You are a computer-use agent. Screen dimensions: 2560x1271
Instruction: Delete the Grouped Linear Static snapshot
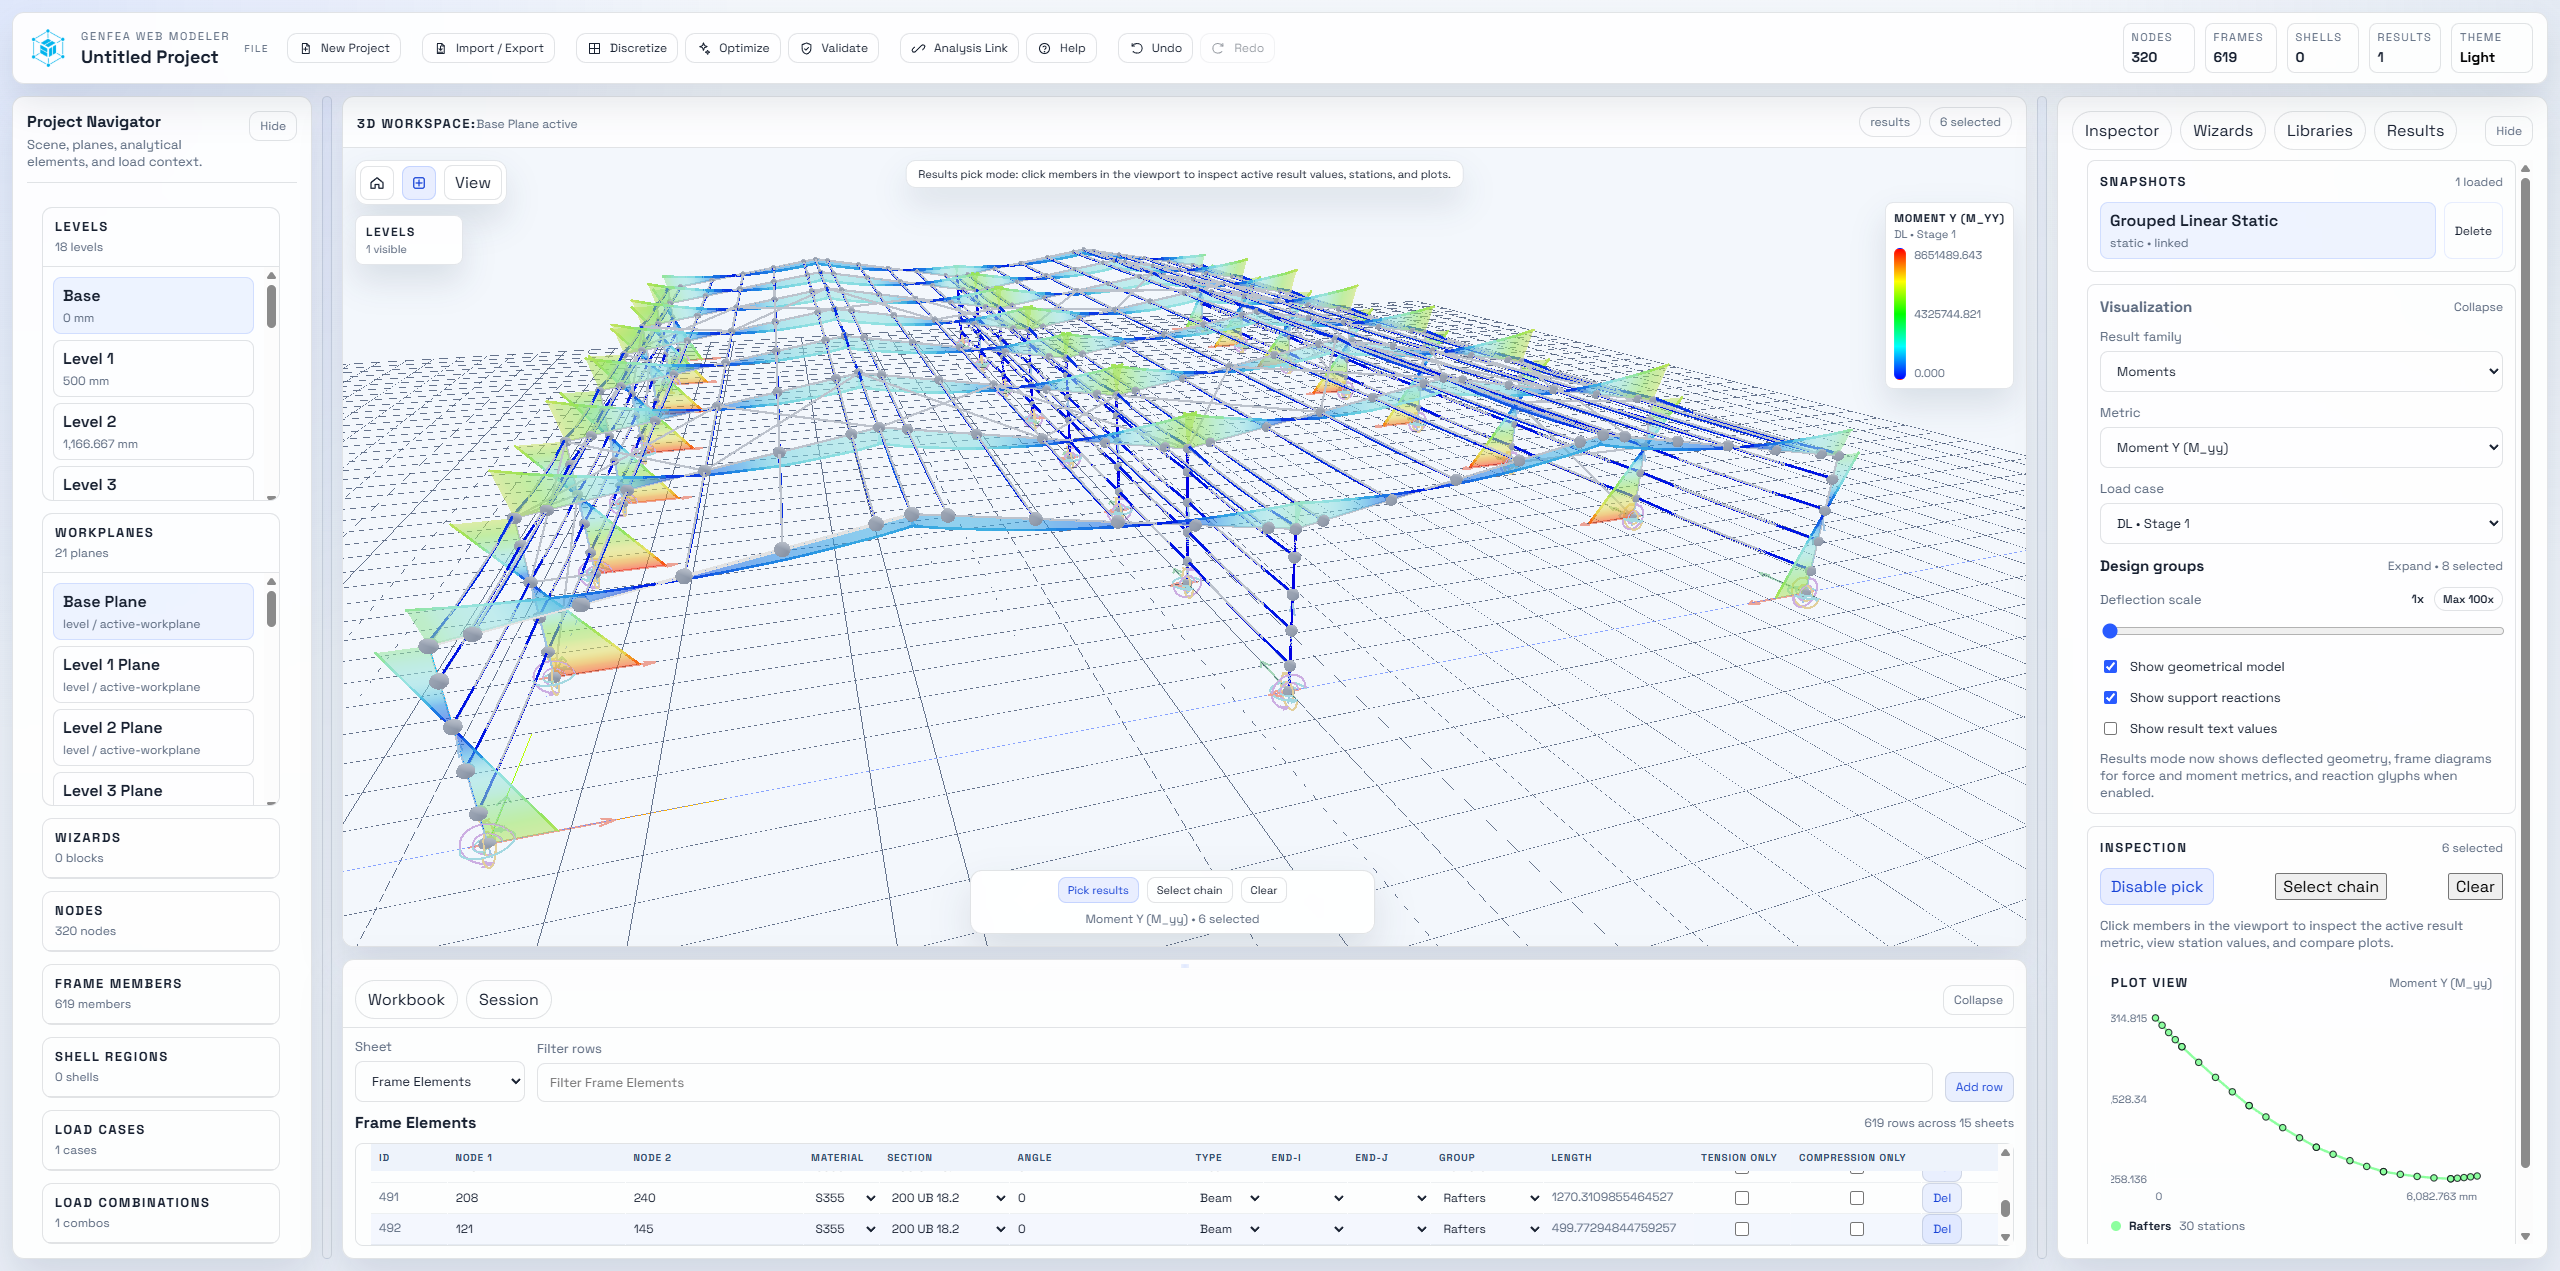[2472, 230]
